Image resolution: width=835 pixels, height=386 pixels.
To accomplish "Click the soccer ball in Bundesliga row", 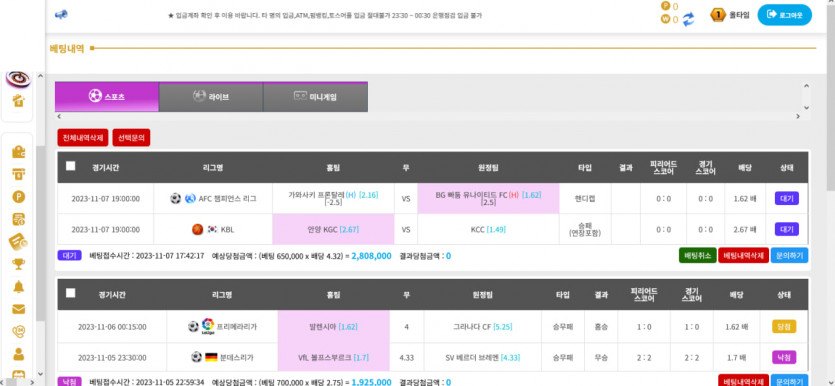I will [x=196, y=357].
